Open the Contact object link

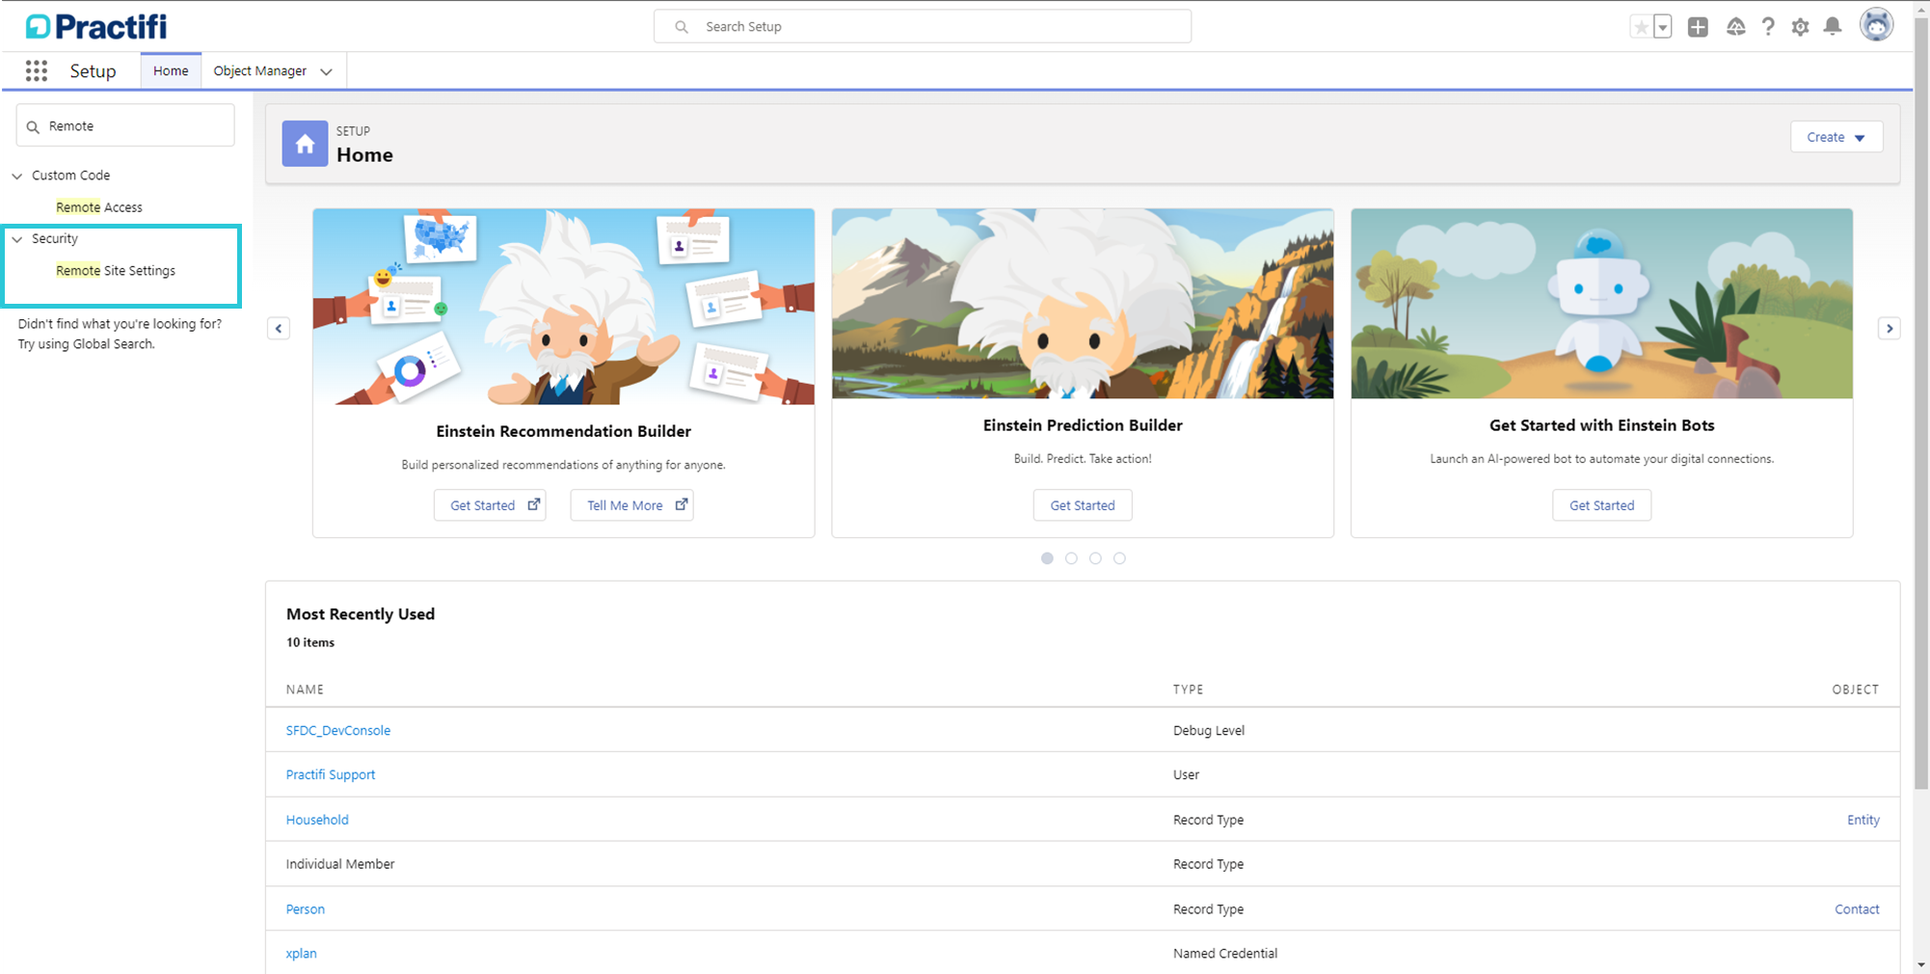[x=1857, y=909]
